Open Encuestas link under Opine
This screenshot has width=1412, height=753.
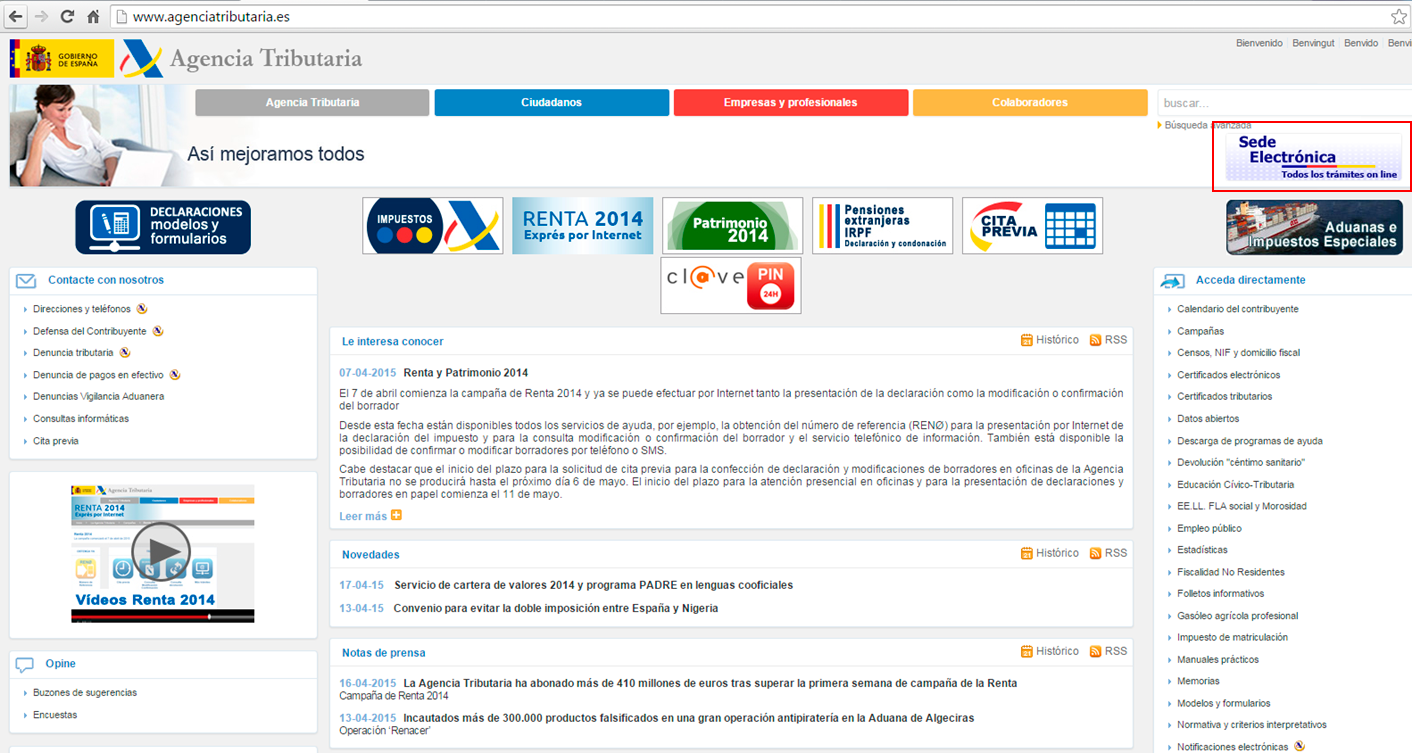(x=55, y=715)
